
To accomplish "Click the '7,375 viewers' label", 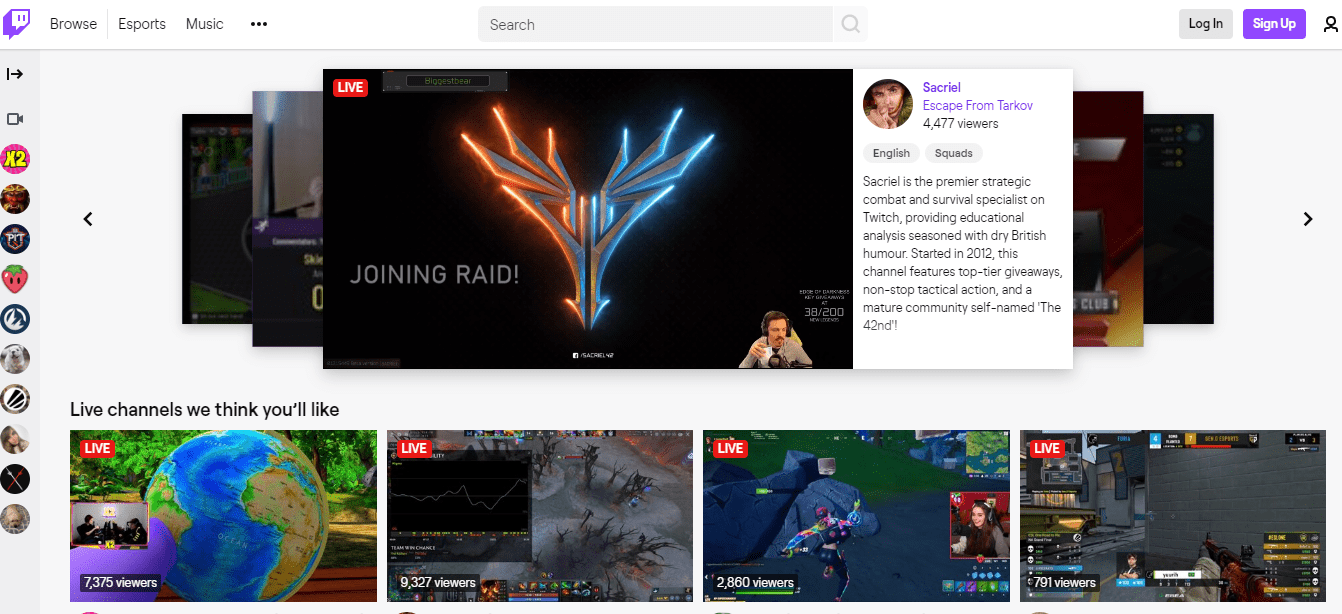I will [120, 582].
